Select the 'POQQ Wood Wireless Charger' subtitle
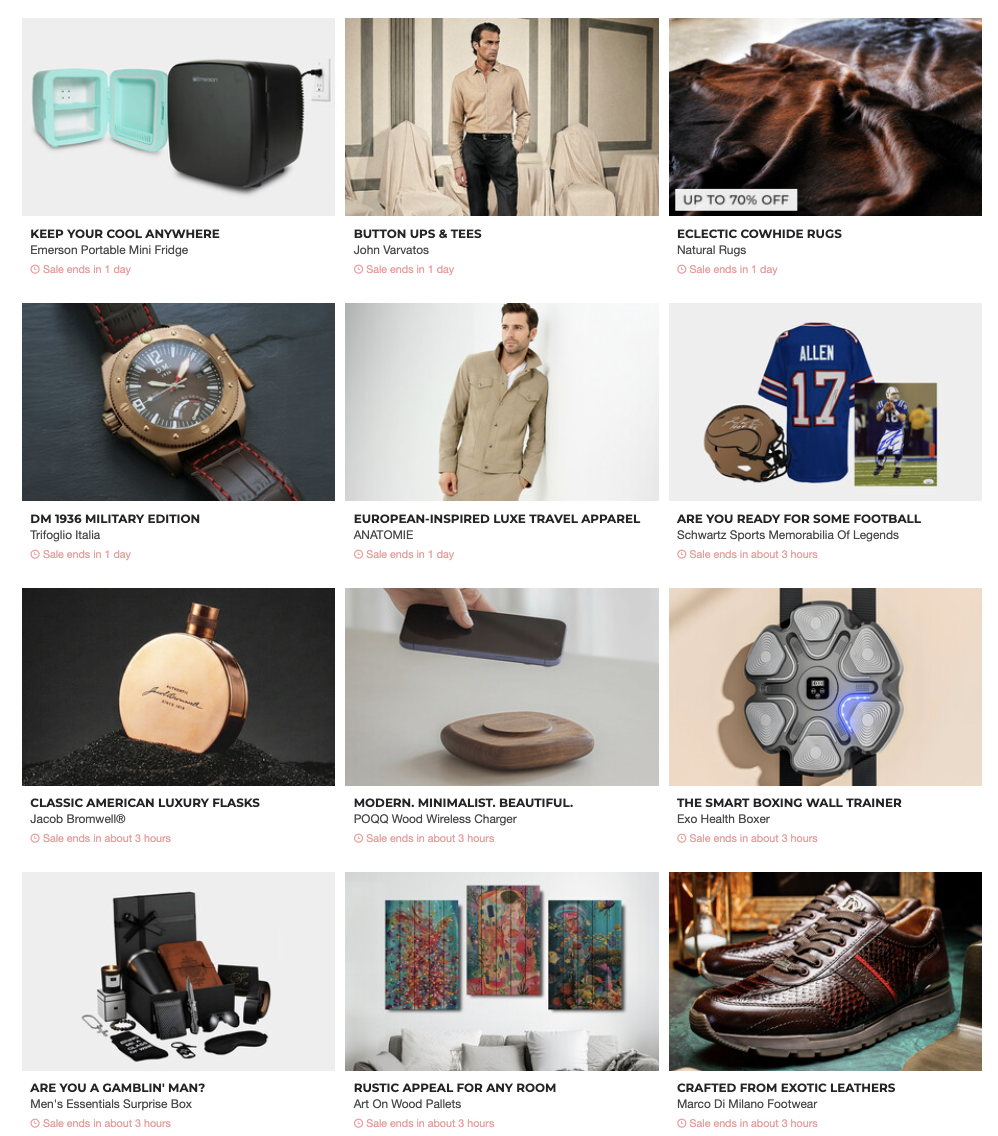Image resolution: width=998 pixels, height=1136 pixels. [435, 819]
